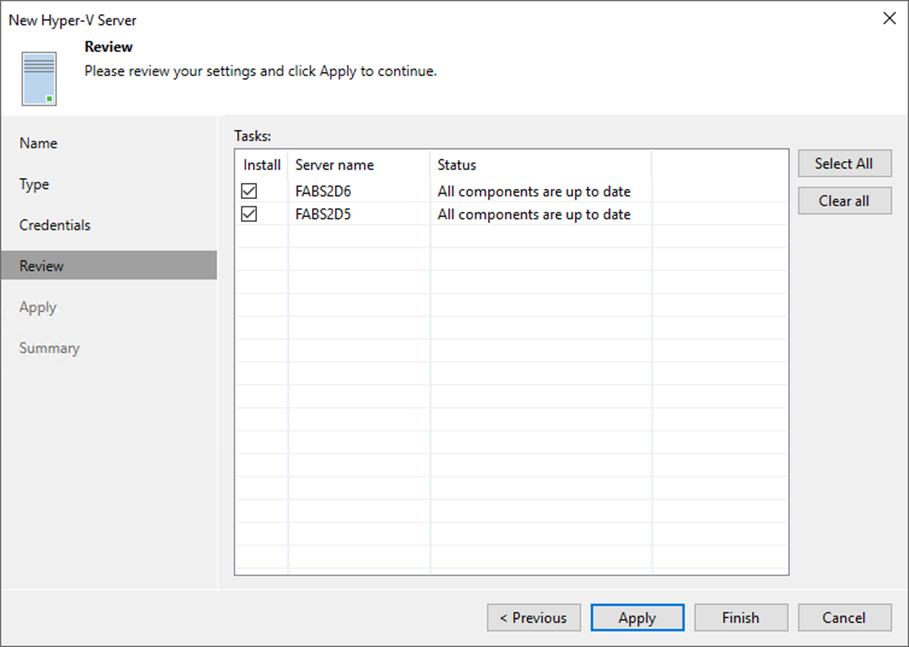Go back with the Previous button
The height and width of the screenshot is (647, 909).
click(x=533, y=617)
